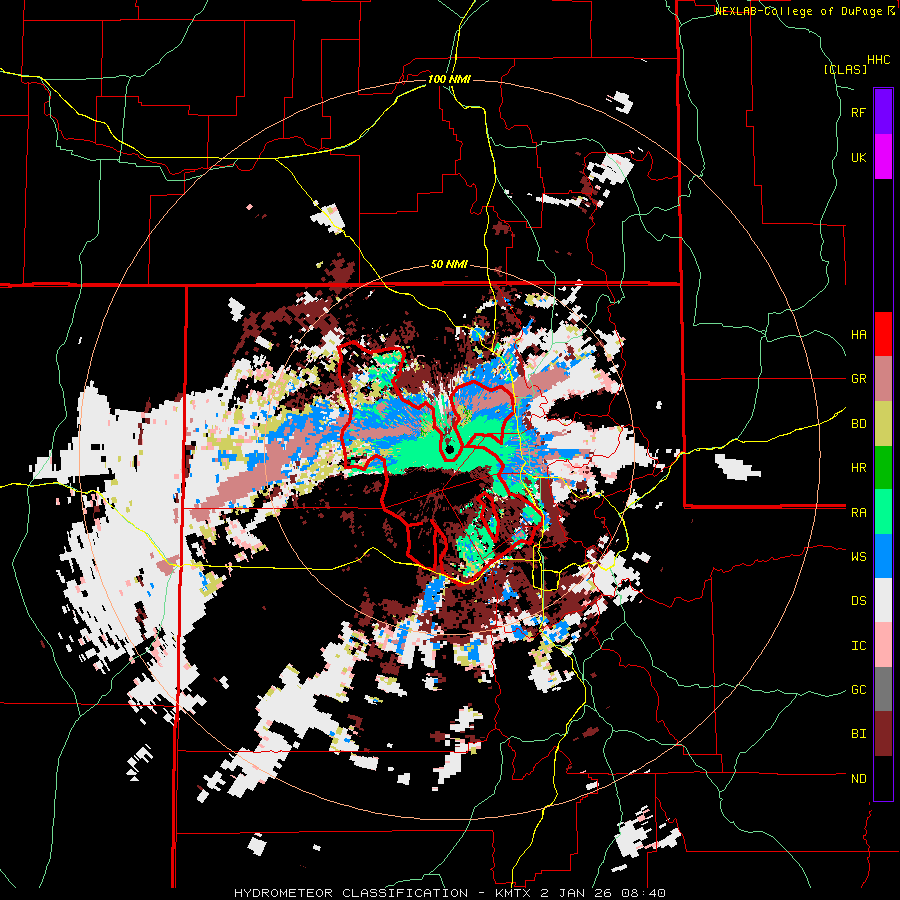Click the UK legend label

coord(858,158)
